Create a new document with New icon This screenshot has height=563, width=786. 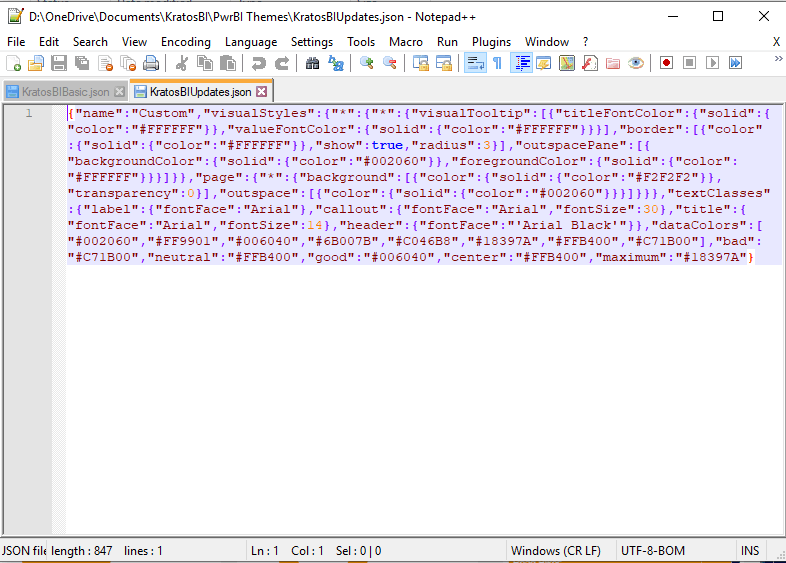coord(14,63)
